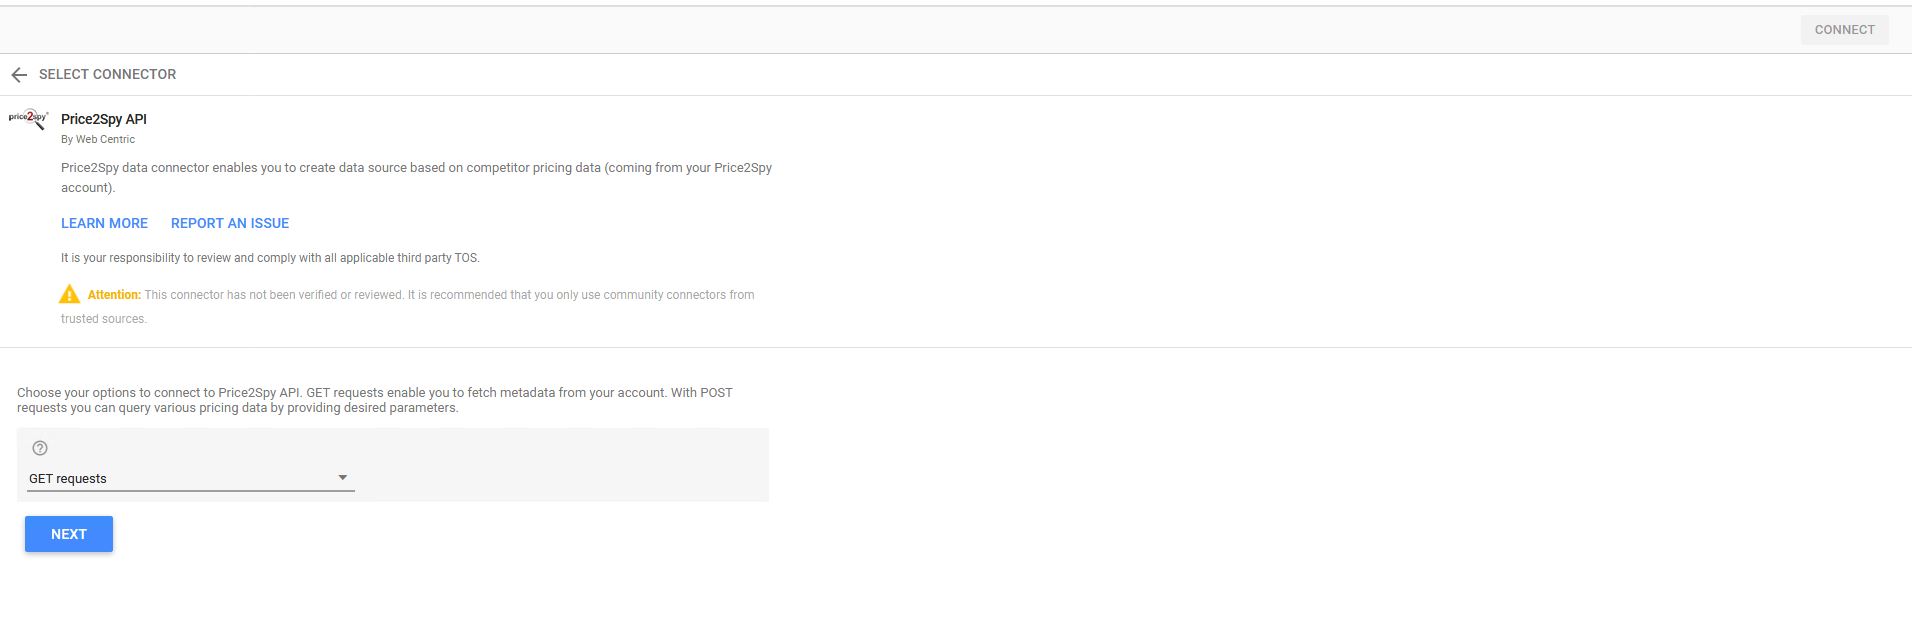The height and width of the screenshot is (622, 1912).
Task: Open the GET requests selection field
Action: click(180, 479)
